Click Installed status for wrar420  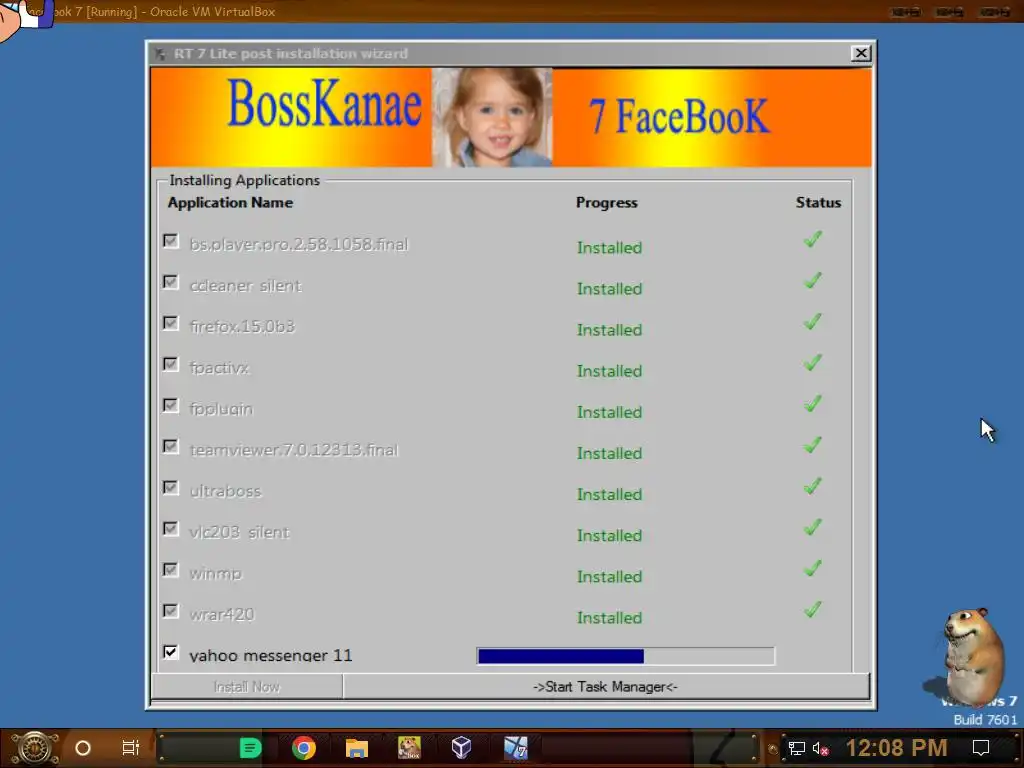point(609,618)
